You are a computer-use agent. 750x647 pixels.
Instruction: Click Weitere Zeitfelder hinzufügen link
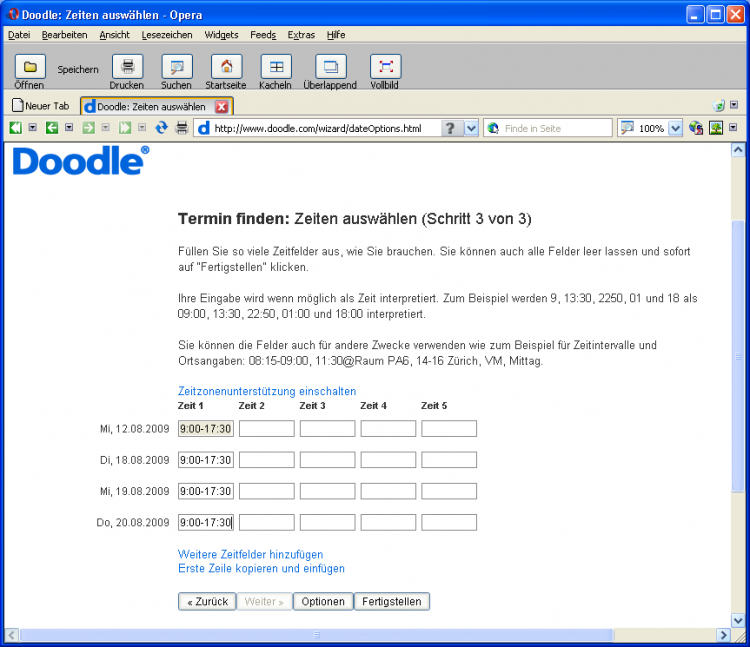pos(250,555)
